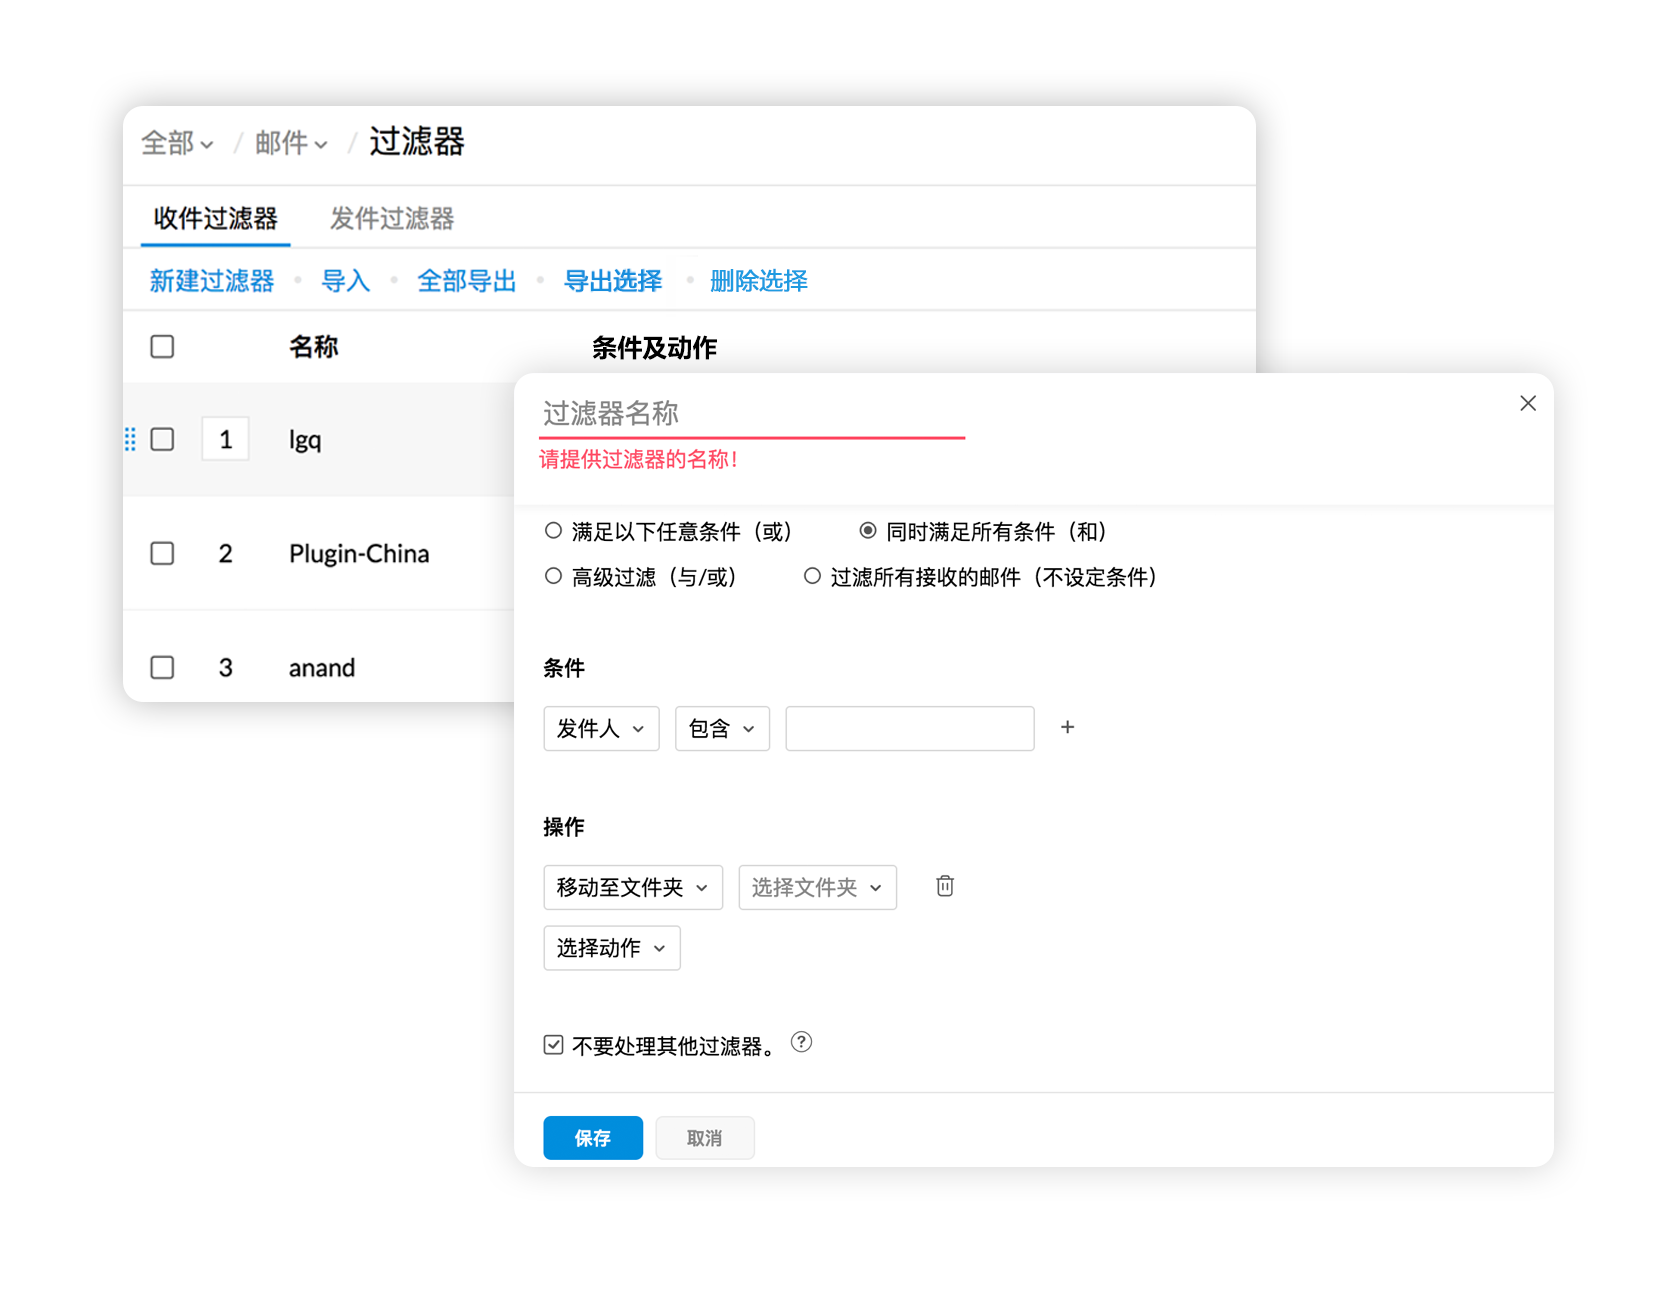Screen dimensions: 1665x1294
Task: Check the Plugin-China filter checkbox
Action: (162, 553)
